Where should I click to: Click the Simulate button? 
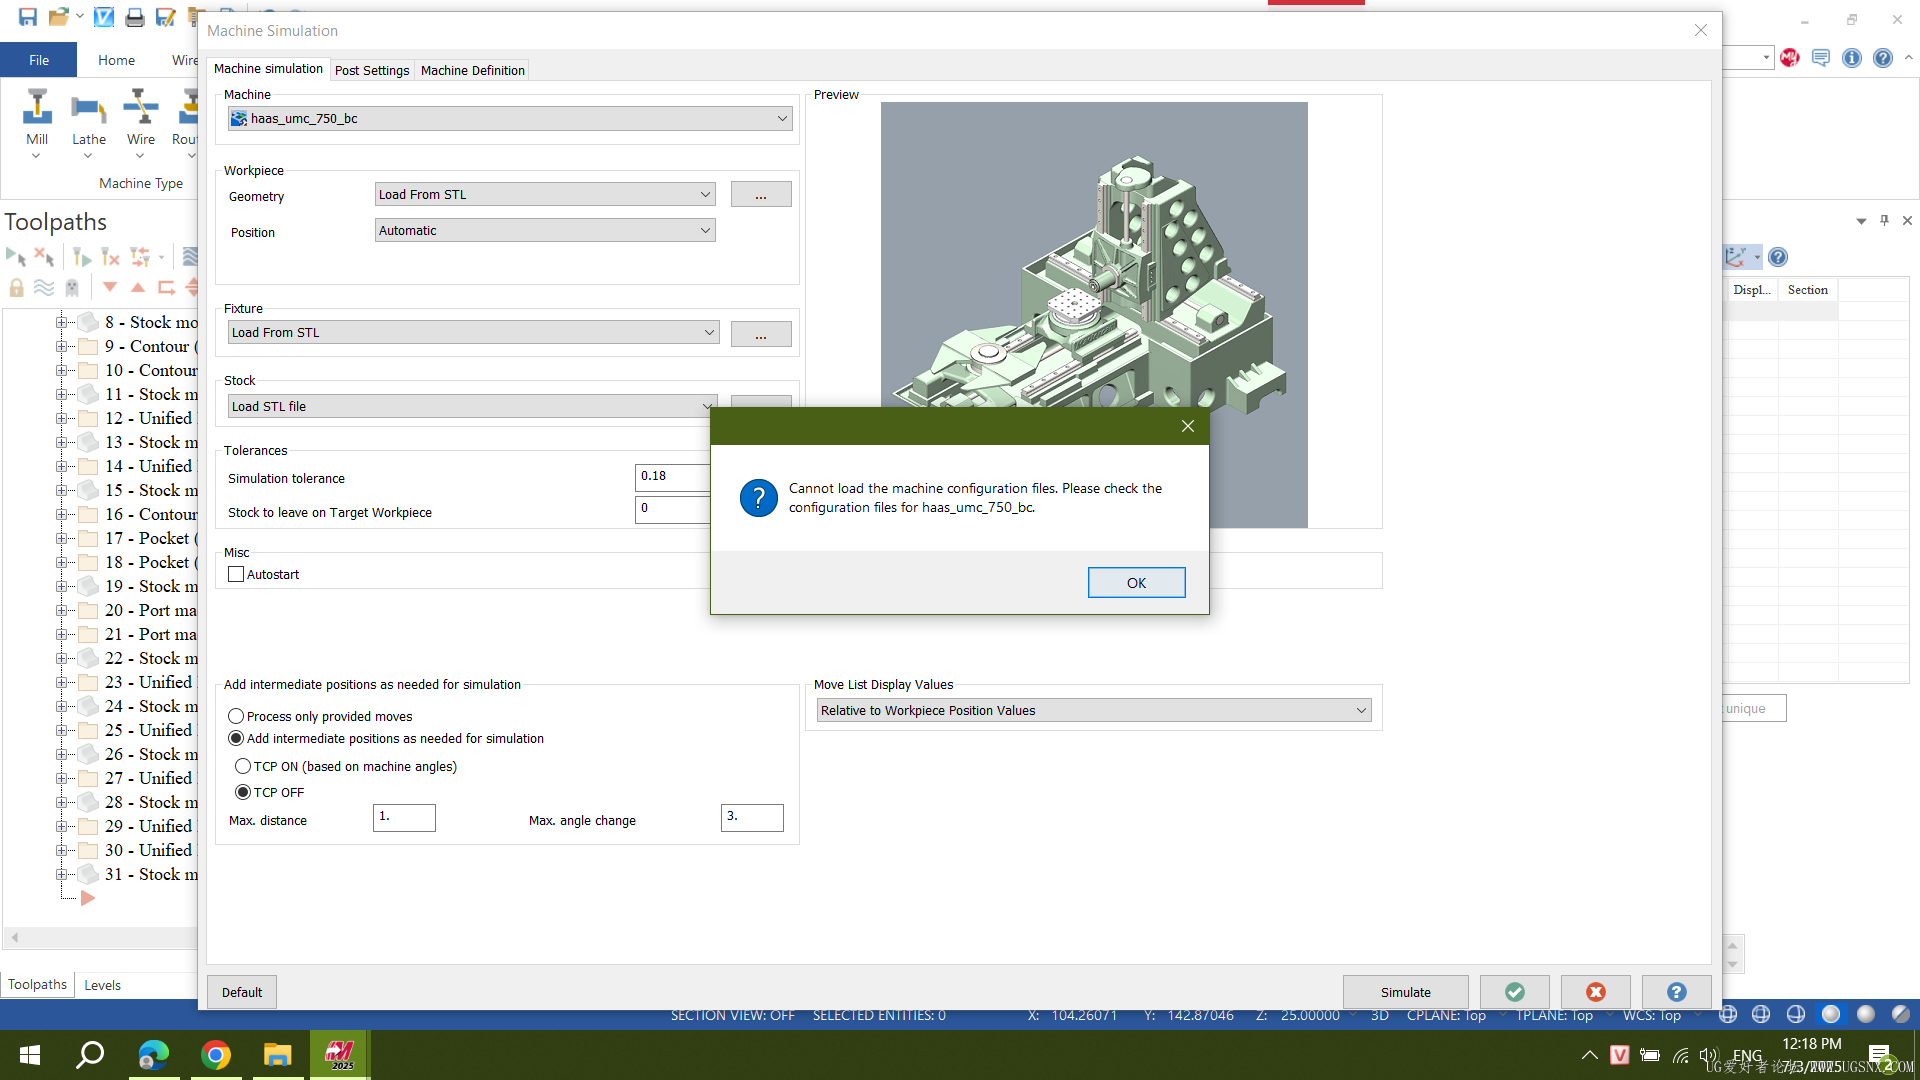point(1405,992)
